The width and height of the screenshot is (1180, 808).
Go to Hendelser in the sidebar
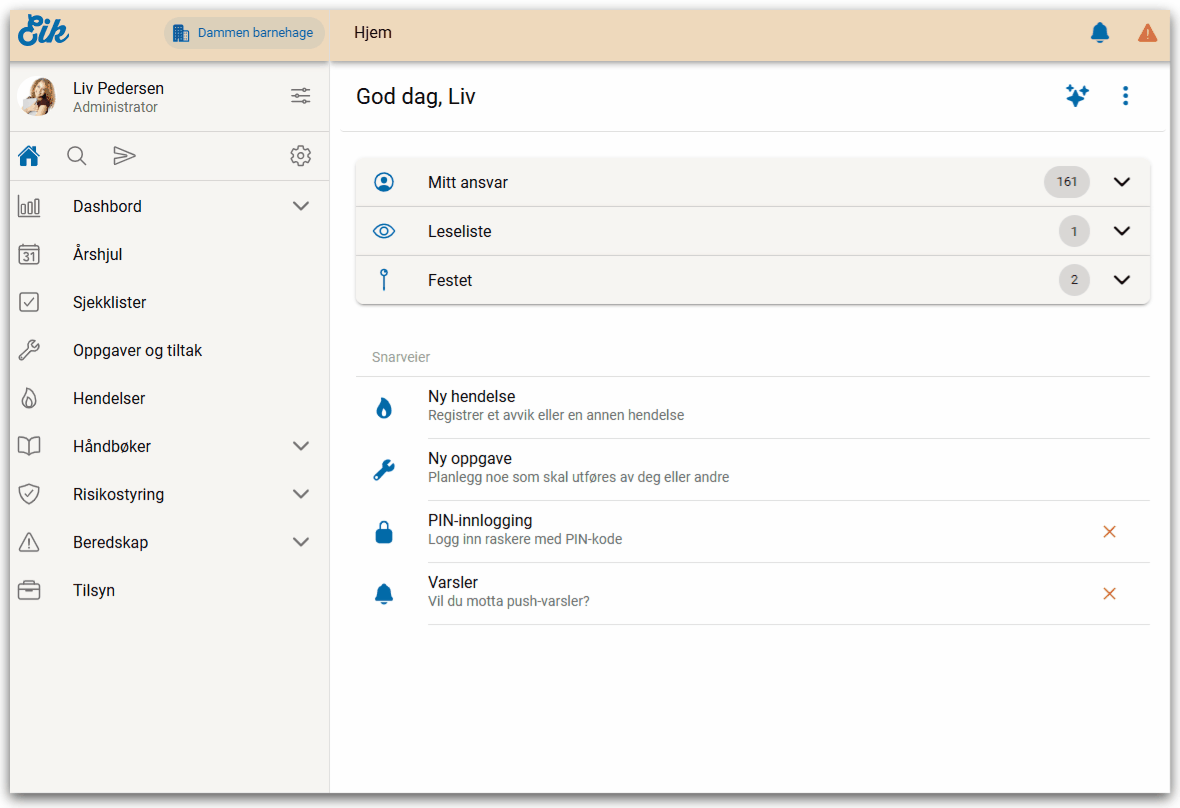109,398
